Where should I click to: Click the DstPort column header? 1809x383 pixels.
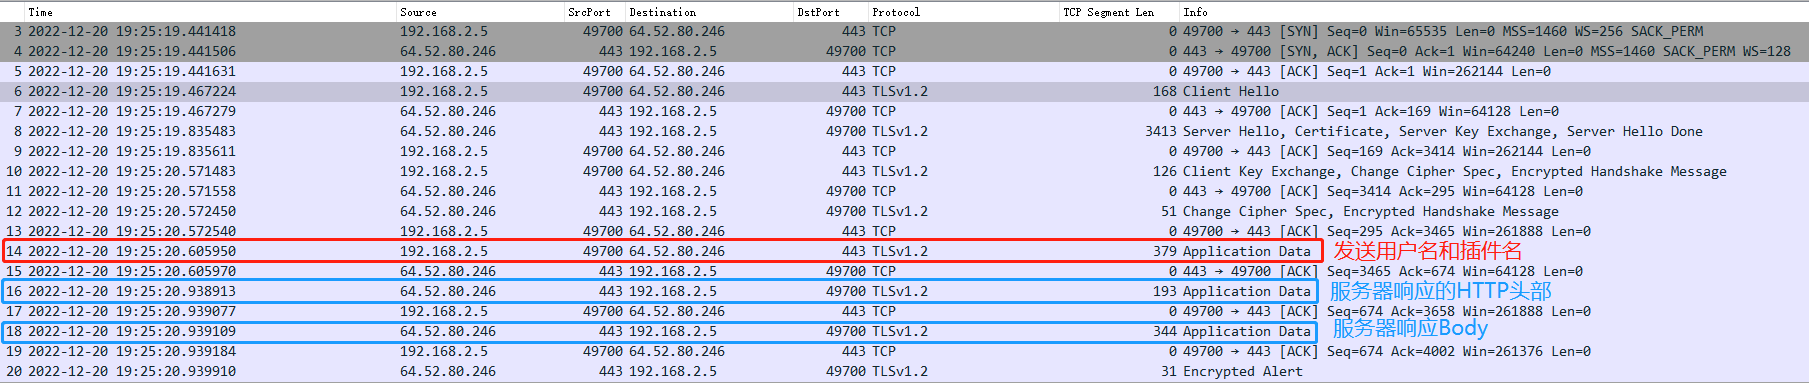818,12
